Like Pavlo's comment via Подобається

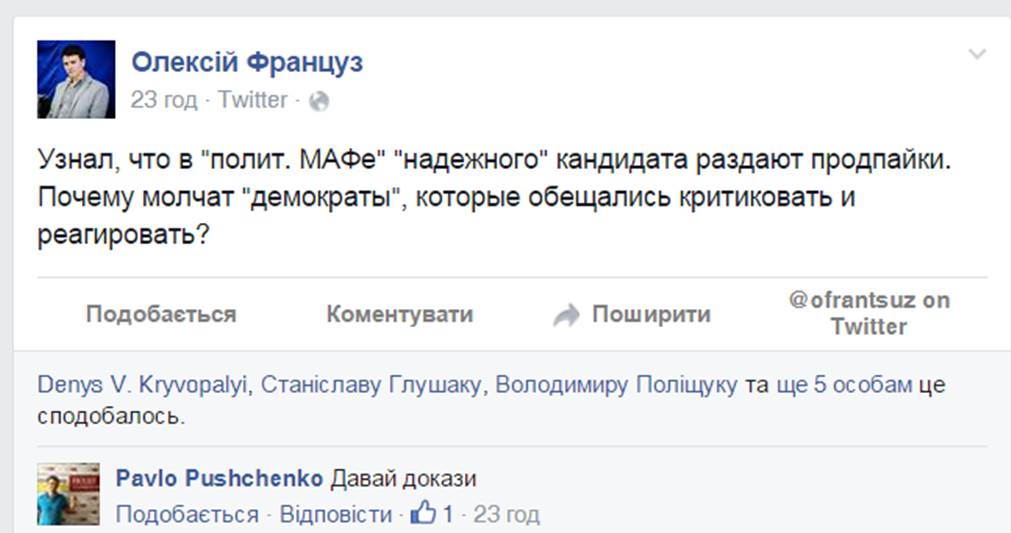coord(187,514)
